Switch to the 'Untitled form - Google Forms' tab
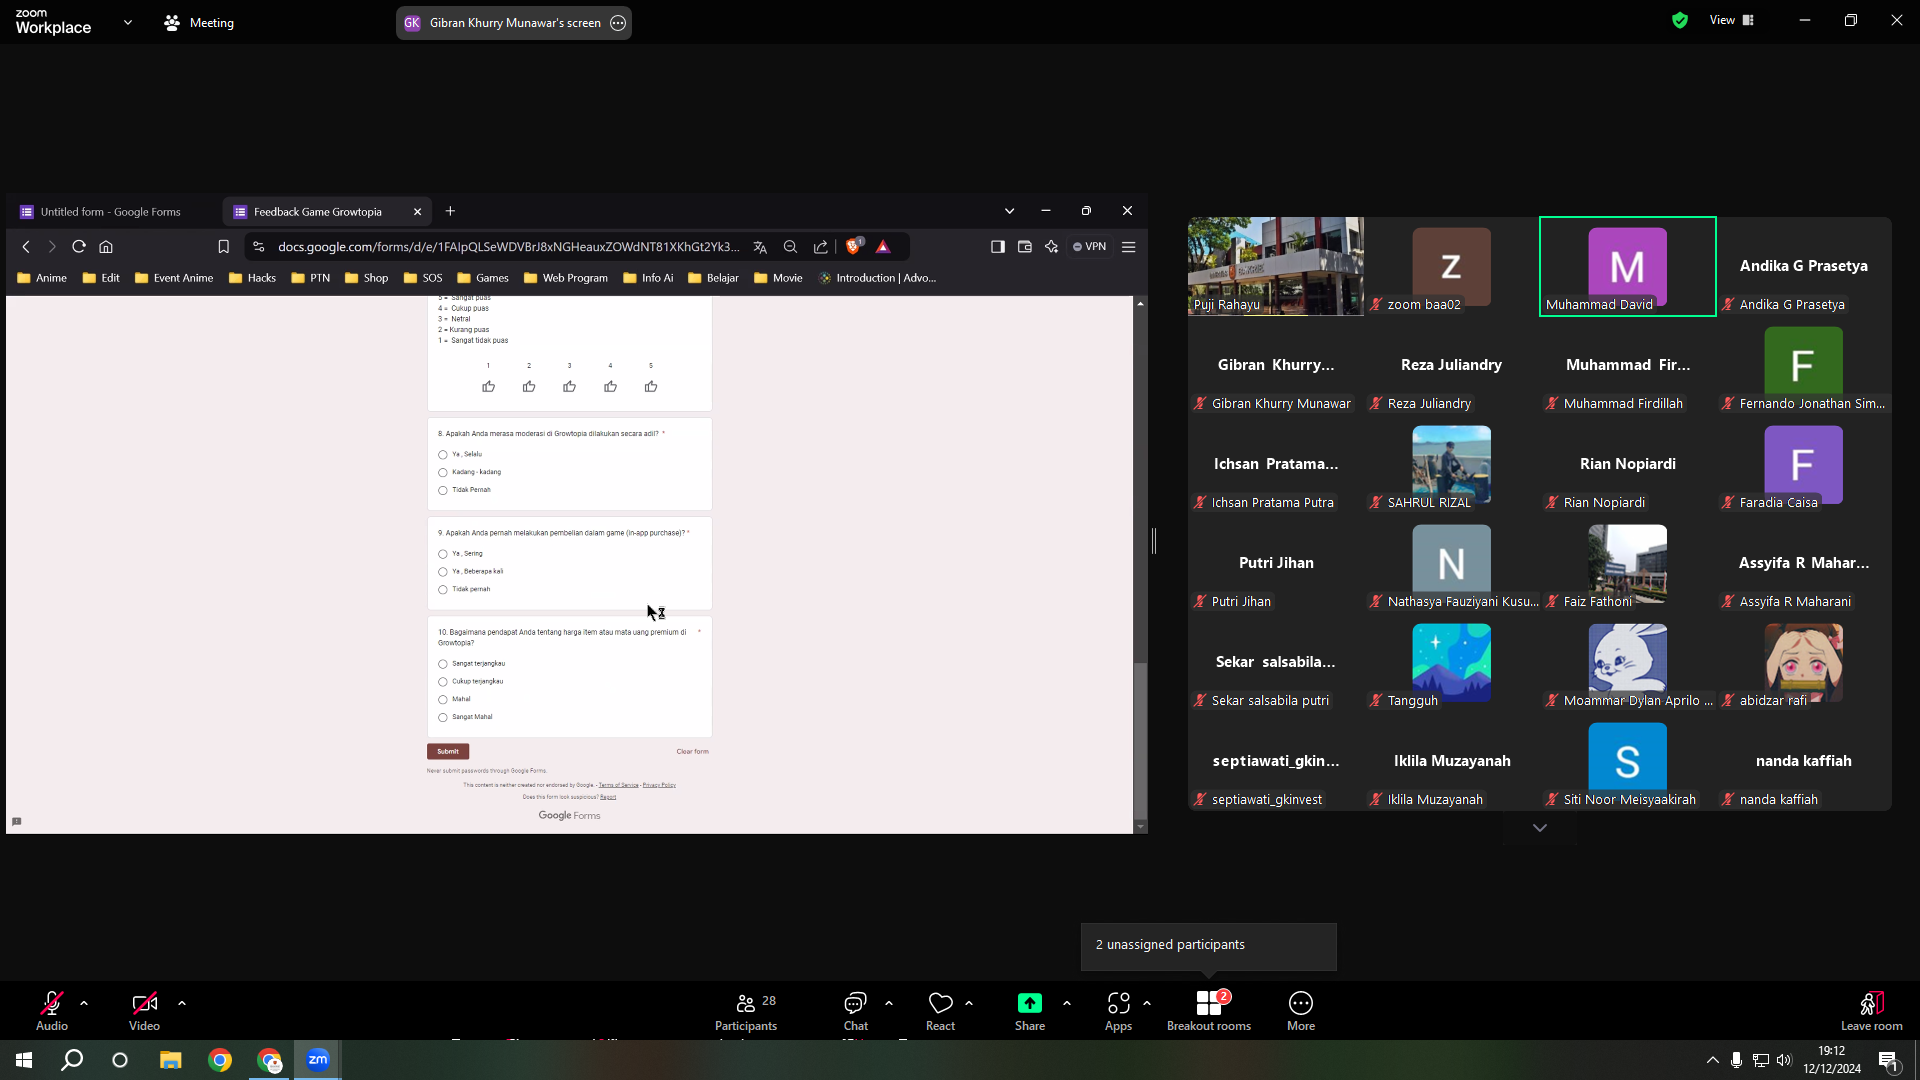The height and width of the screenshot is (1080, 1920). [x=112, y=212]
